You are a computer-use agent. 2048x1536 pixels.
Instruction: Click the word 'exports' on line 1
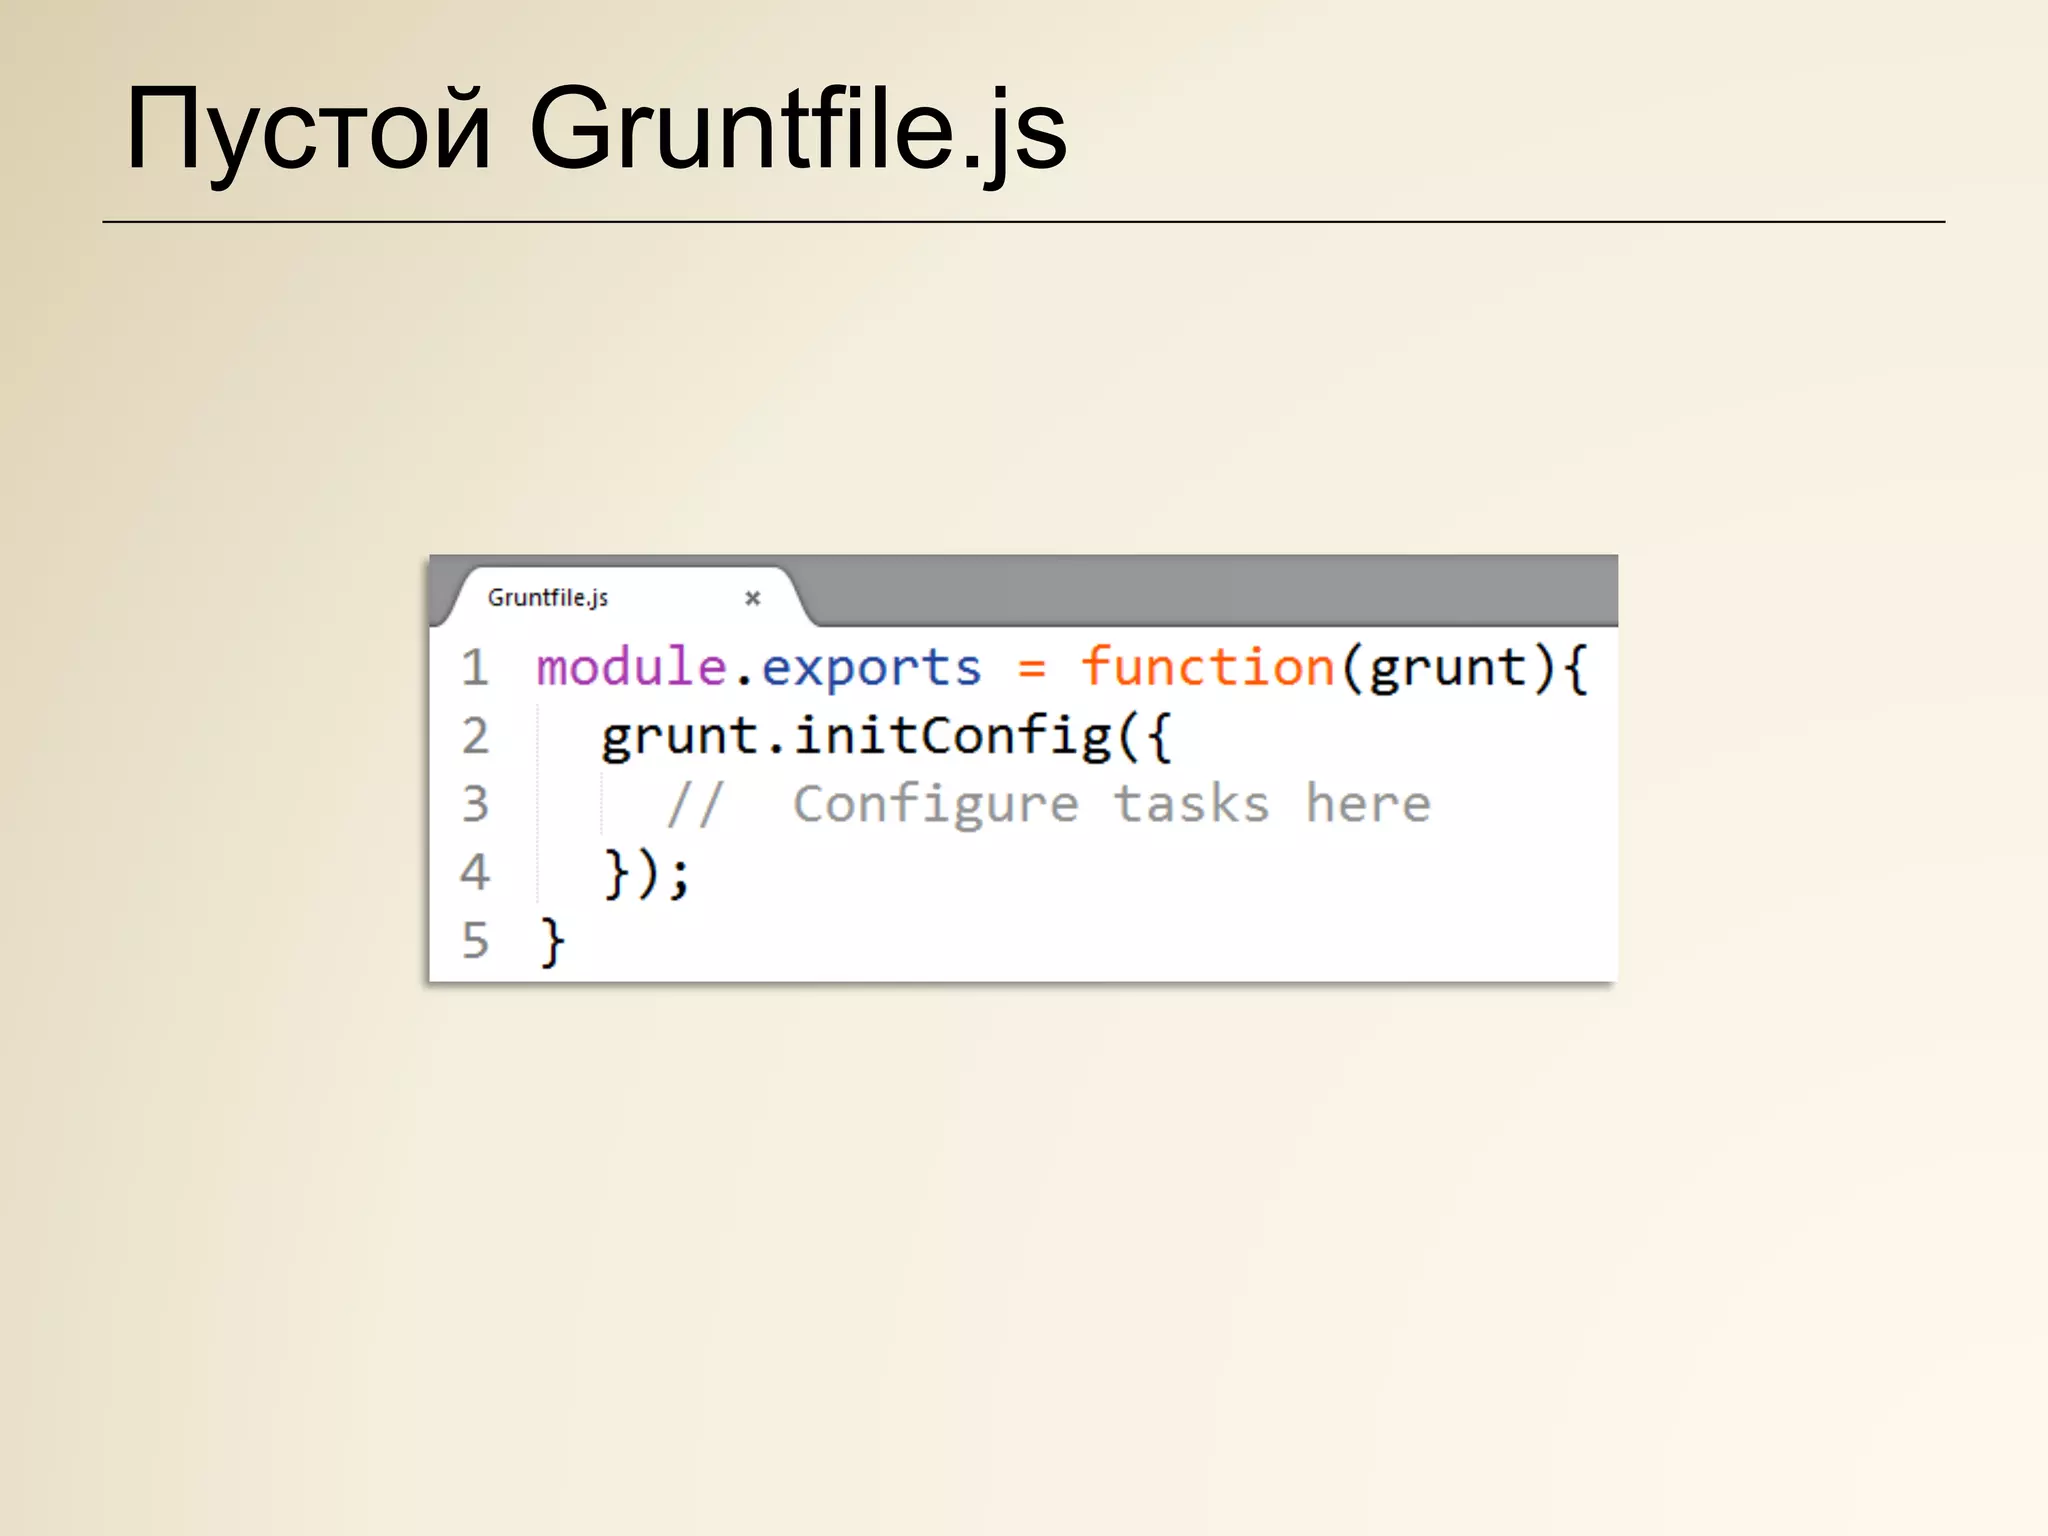pyautogui.click(x=872, y=669)
